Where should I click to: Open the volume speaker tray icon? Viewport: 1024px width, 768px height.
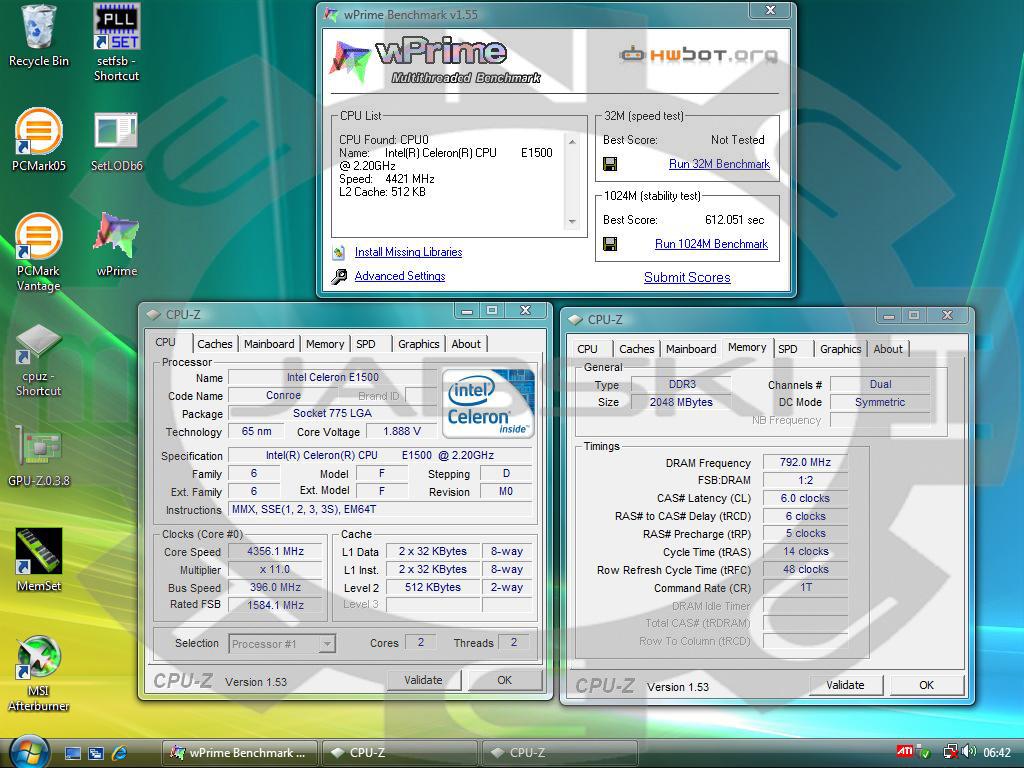click(x=970, y=752)
